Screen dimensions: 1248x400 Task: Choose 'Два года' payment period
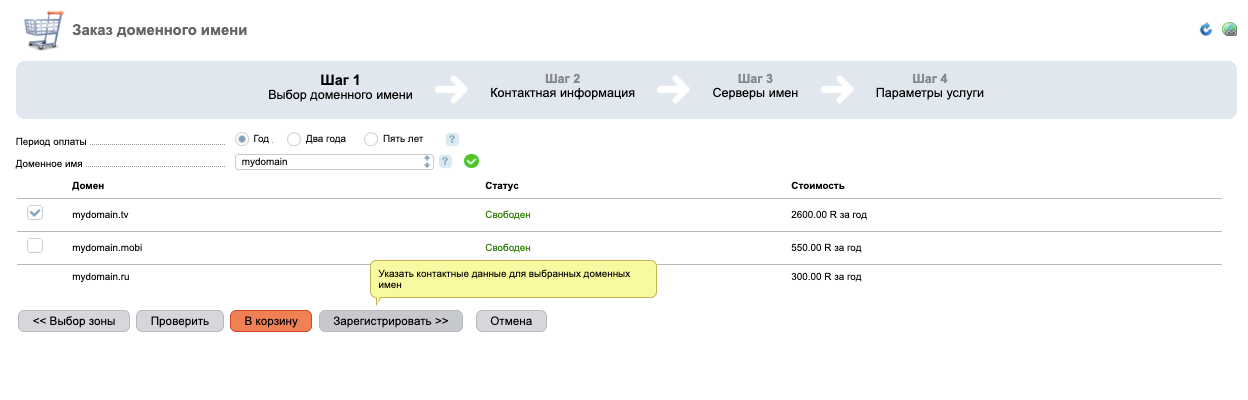(294, 139)
